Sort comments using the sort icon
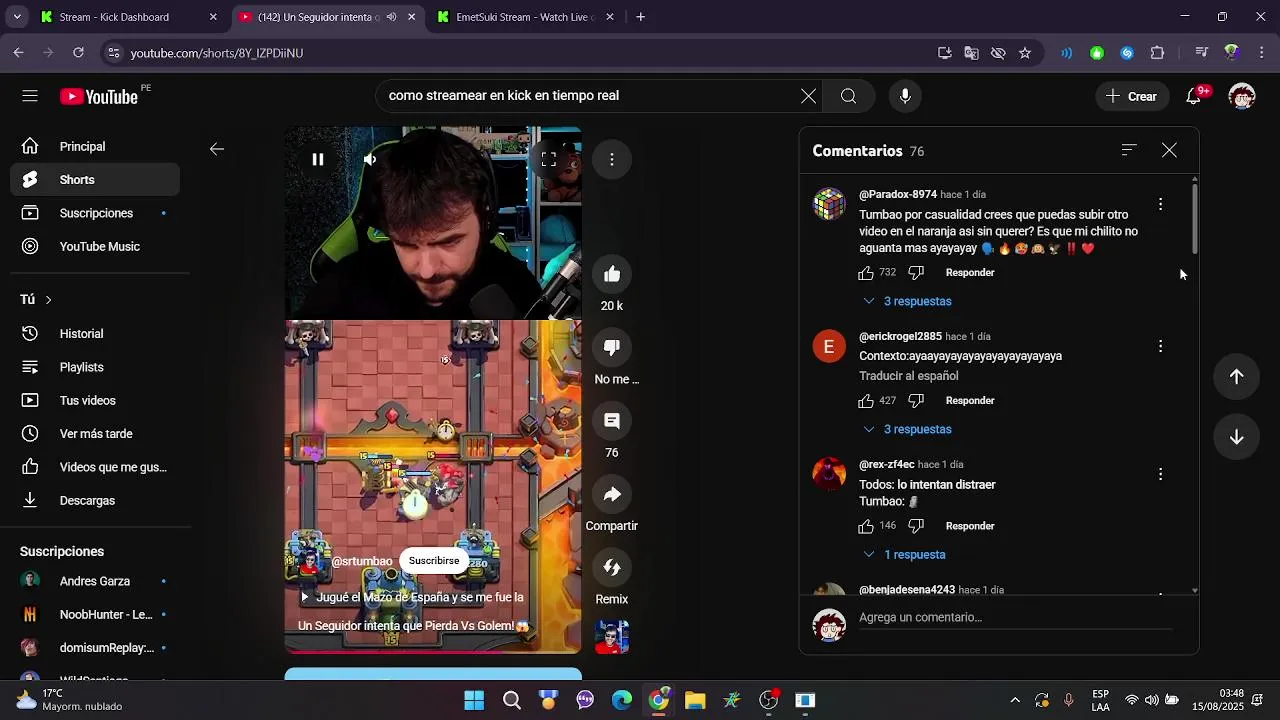Screen dimensions: 1280x720 tap(1129, 150)
